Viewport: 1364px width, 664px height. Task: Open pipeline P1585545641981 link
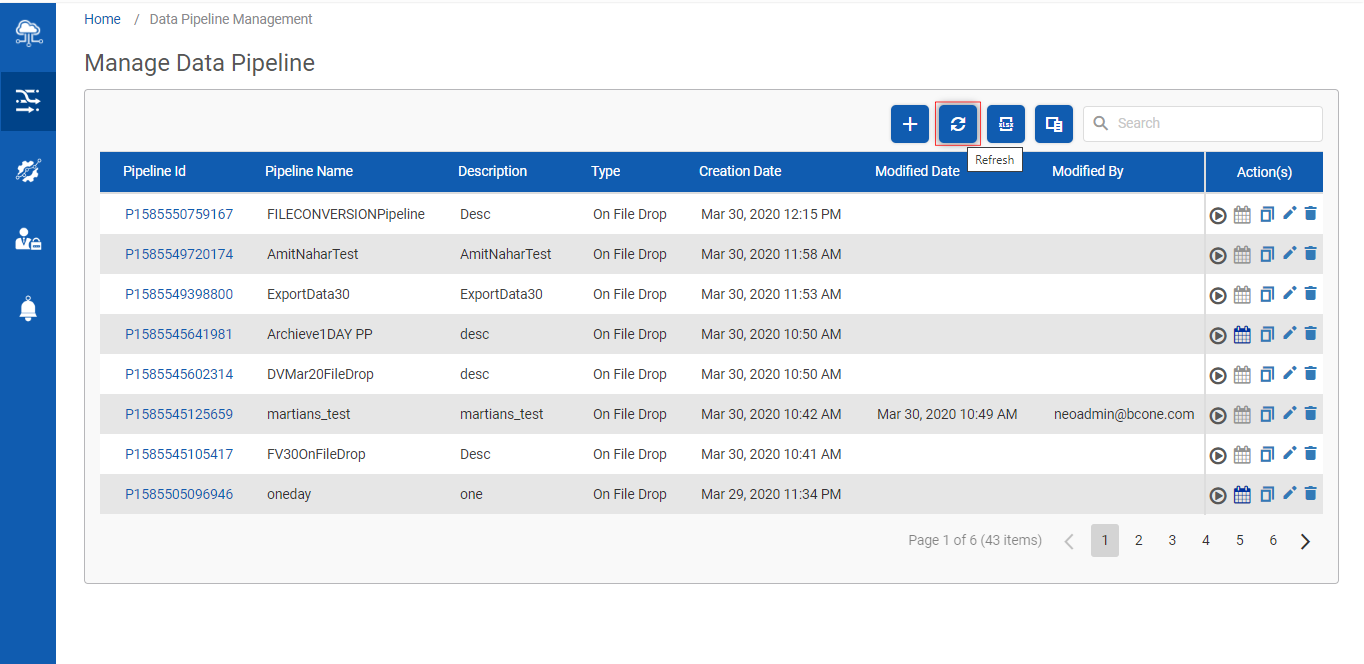pos(179,334)
